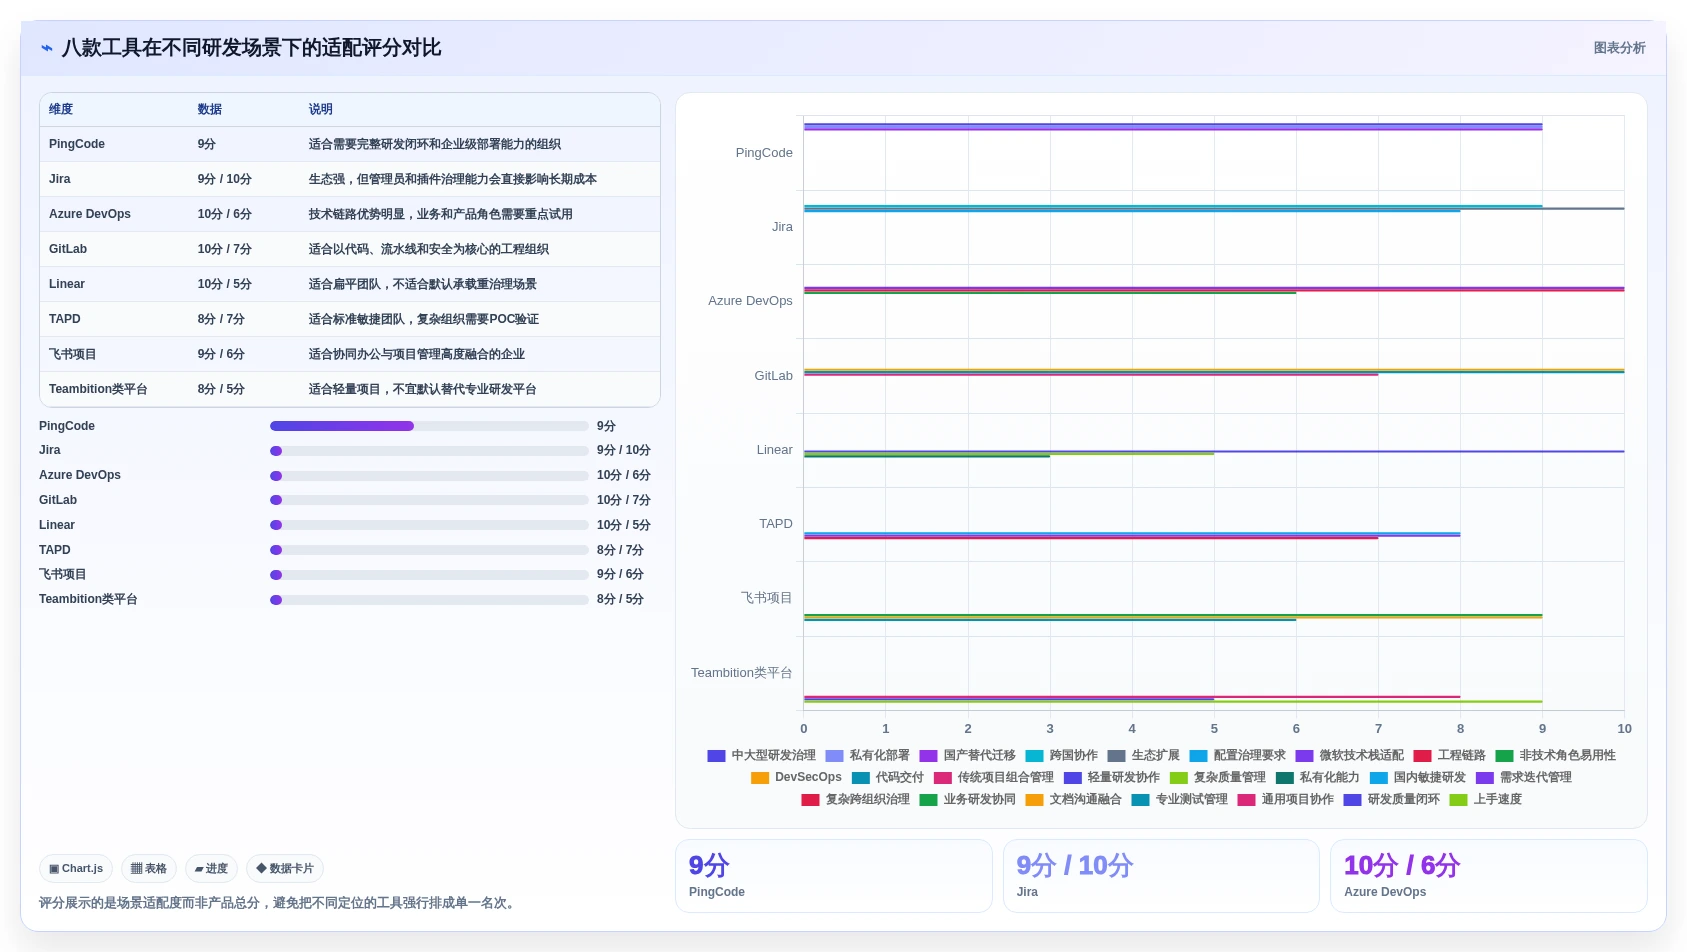Select the 数据卡片 pill tag
This screenshot has height=952, width=1687.
pyautogui.click(x=285, y=869)
